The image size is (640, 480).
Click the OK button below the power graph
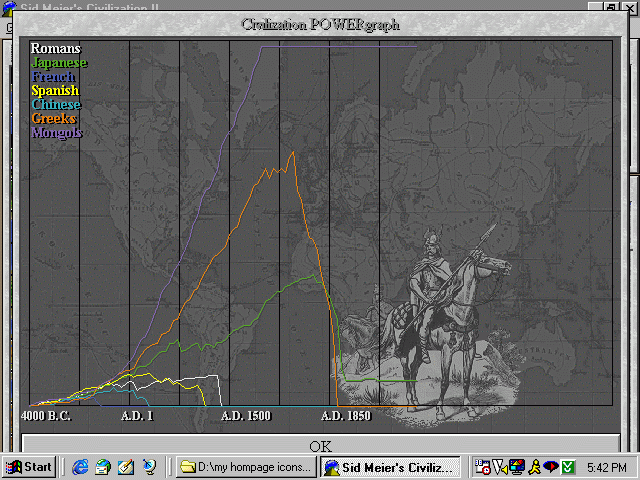320,444
